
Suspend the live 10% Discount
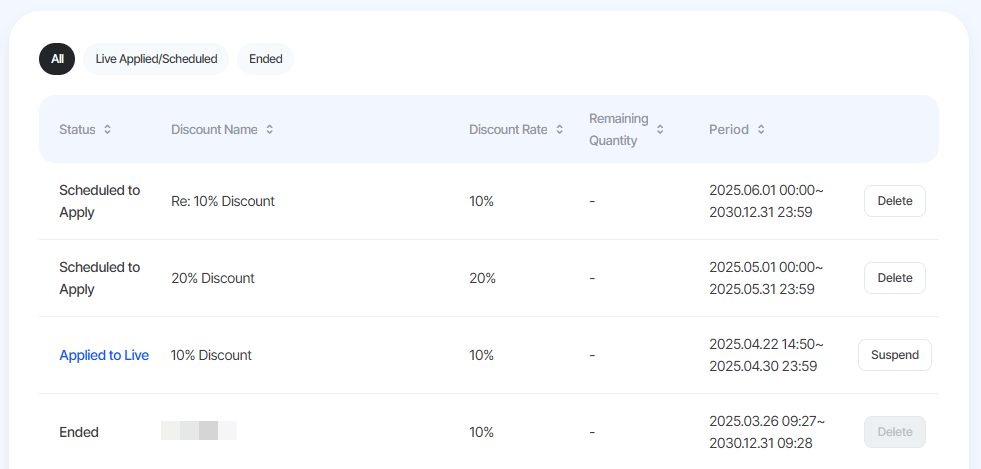point(895,355)
